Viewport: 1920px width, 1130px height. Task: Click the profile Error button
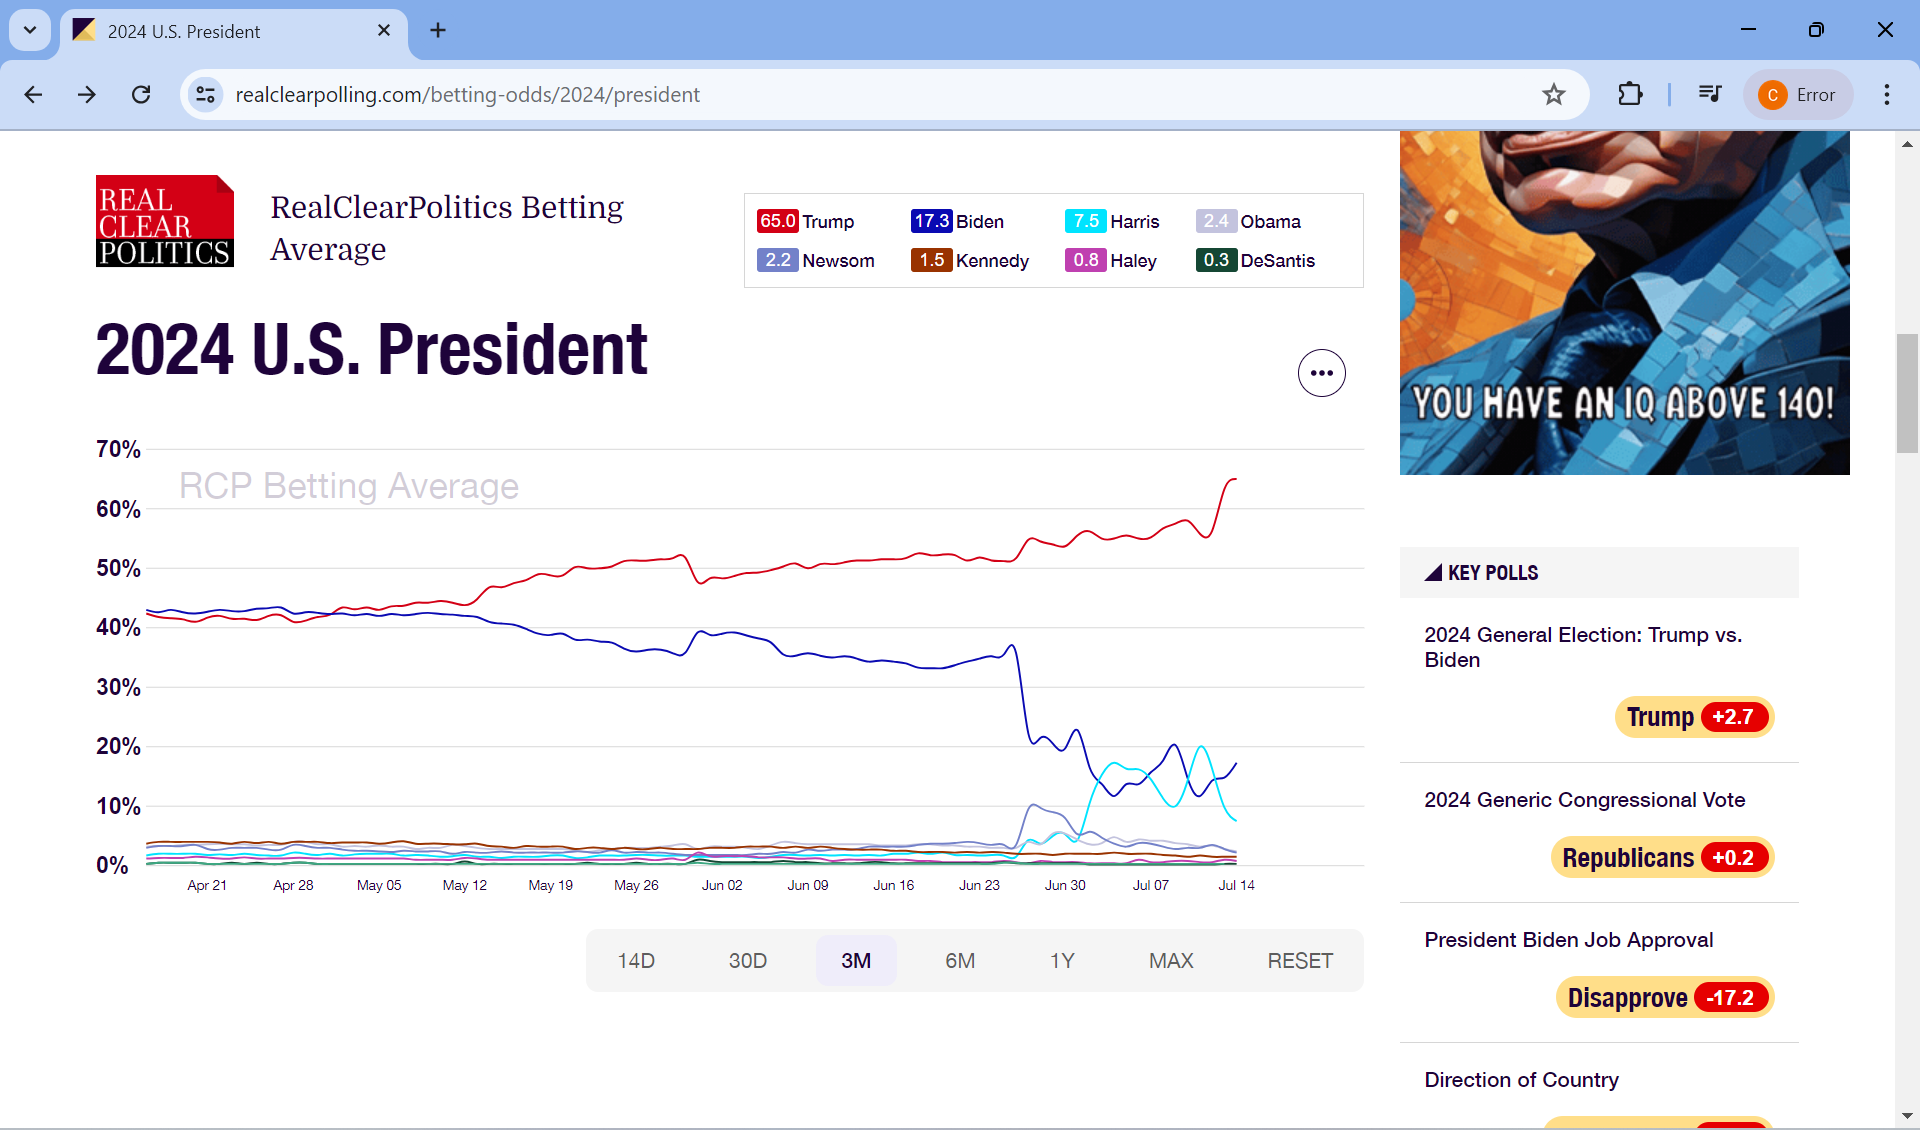(x=1798, y=95)
